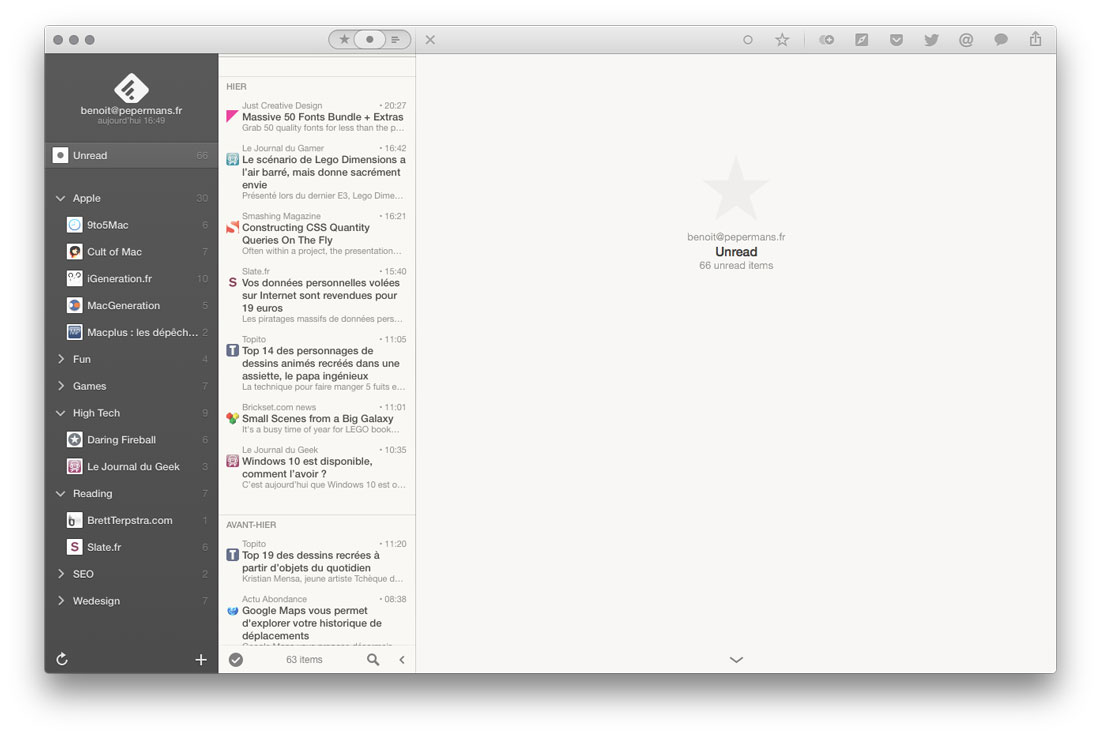Open article Small Scenes from a Big Galaxy
1100x736 pixels.
[317, 418]
